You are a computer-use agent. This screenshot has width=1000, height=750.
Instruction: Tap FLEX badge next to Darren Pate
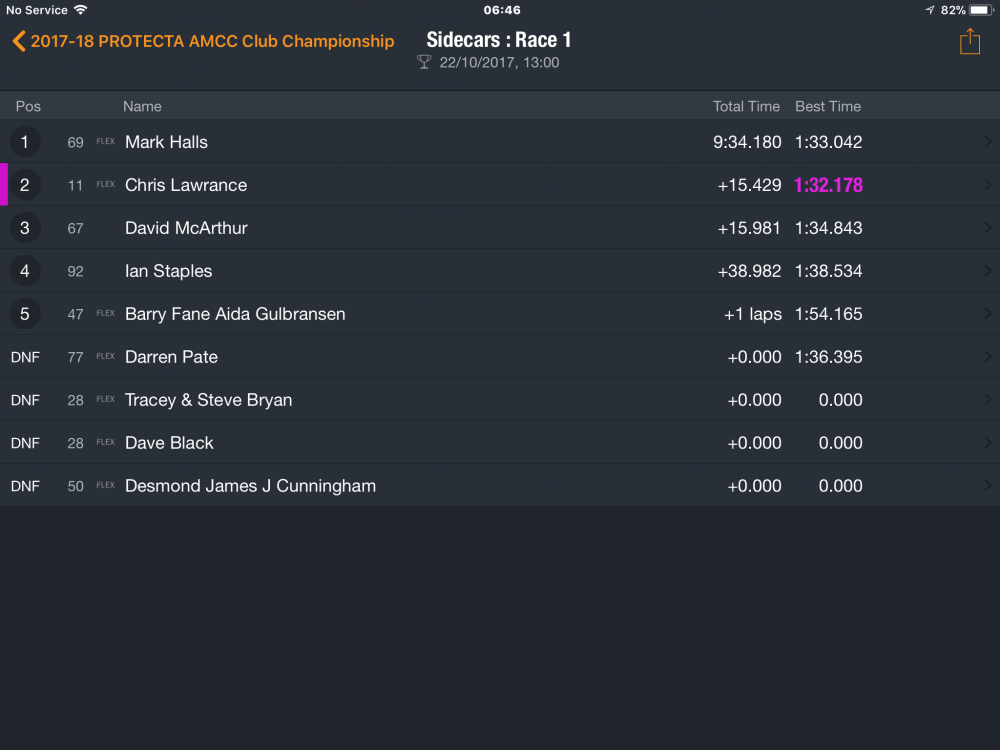coord(105,357)
